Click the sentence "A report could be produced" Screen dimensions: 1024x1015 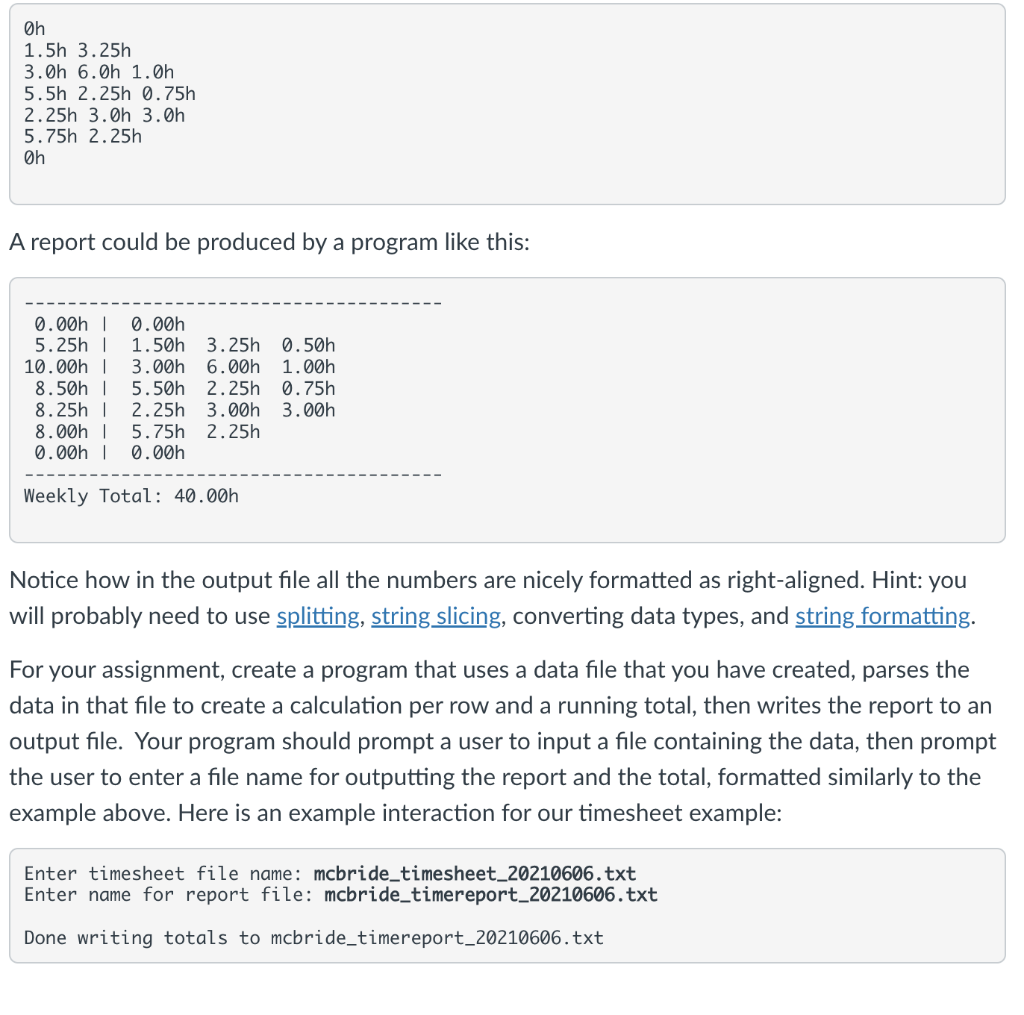[269, 242]
